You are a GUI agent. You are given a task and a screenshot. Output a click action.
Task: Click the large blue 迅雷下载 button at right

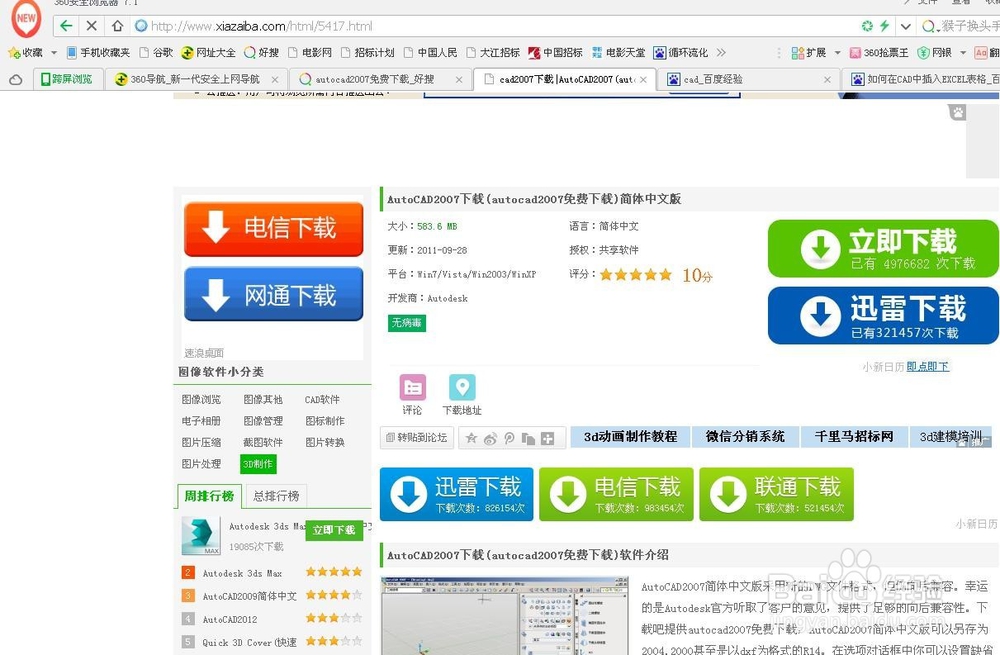[883, 316]
